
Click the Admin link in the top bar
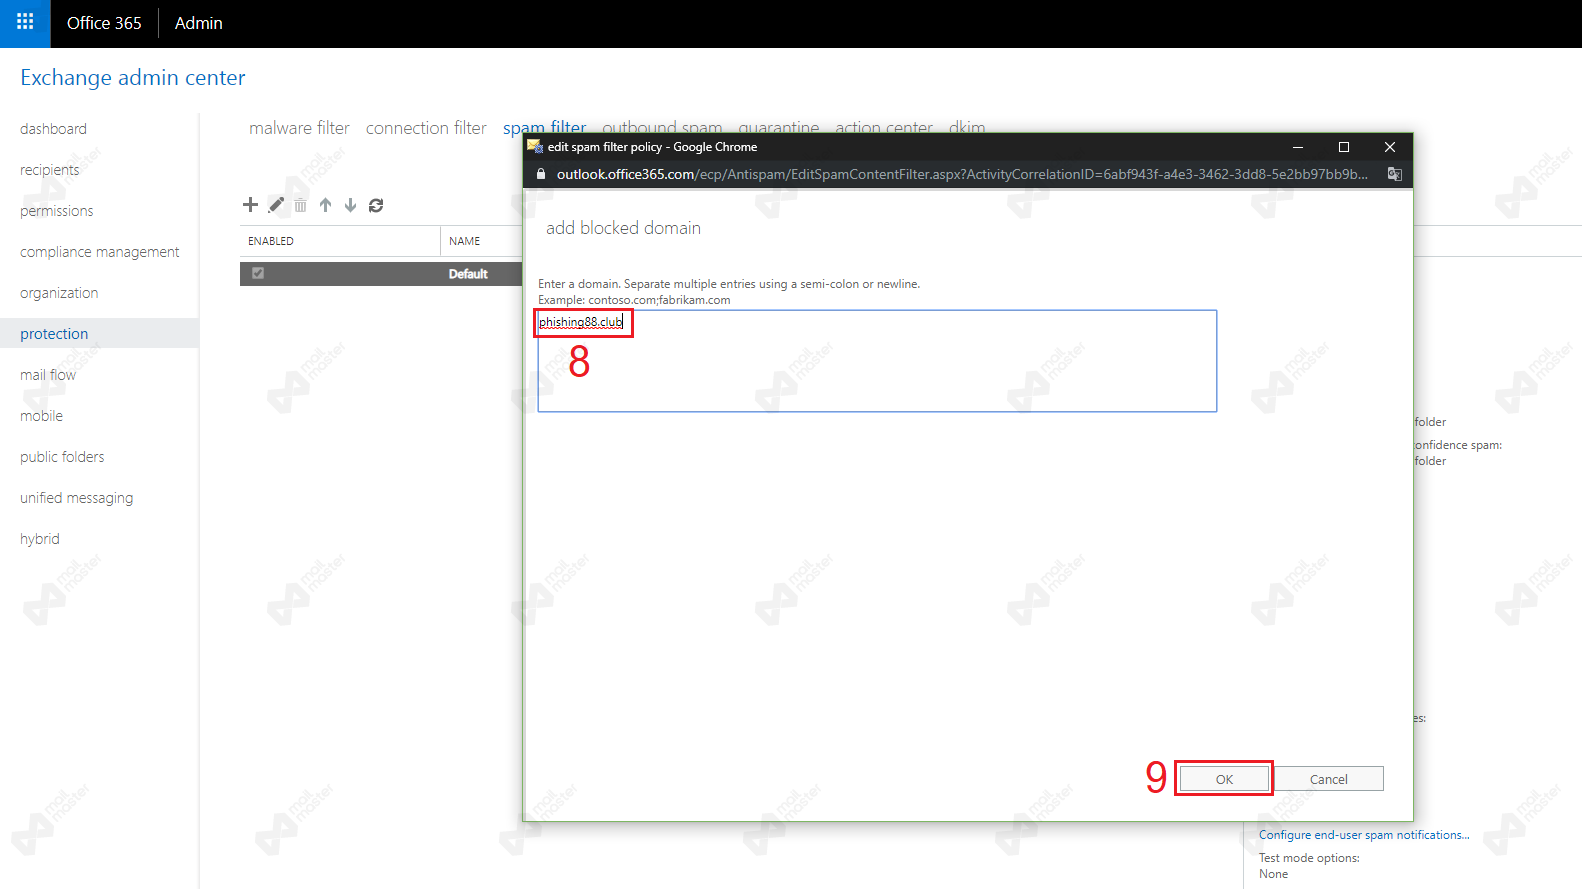[x=198, y=23]
